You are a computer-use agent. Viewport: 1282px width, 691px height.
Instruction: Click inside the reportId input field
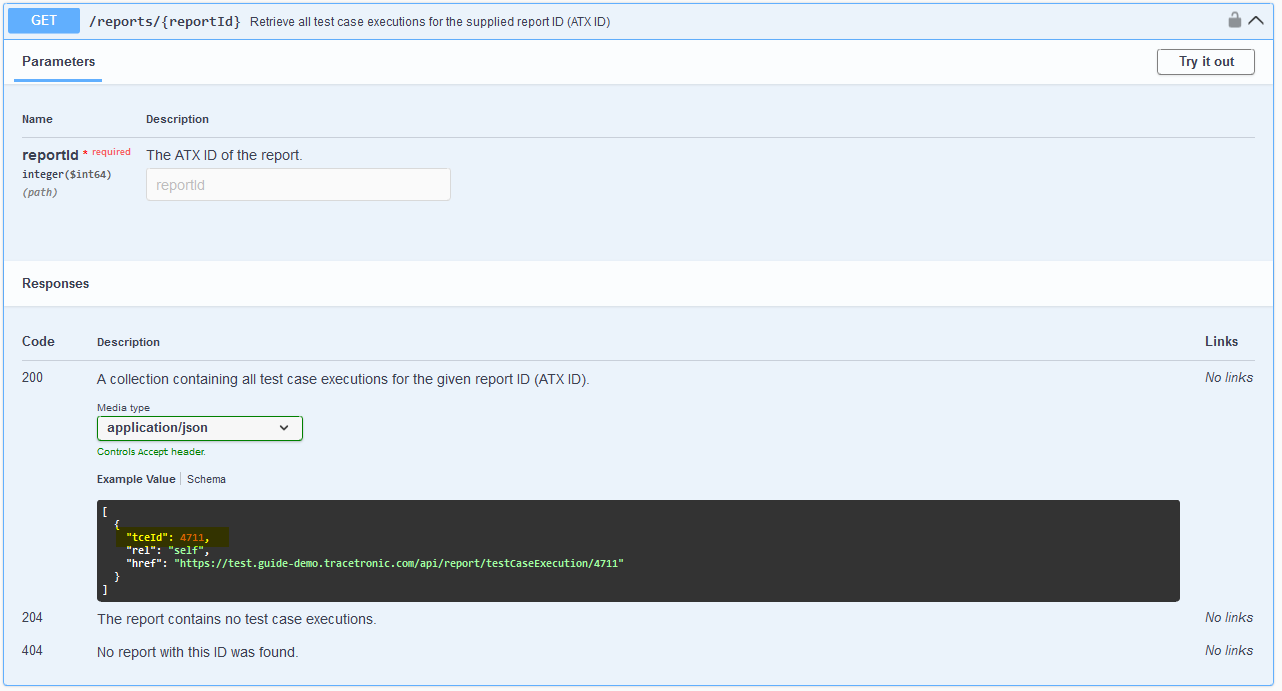[297, 184]
